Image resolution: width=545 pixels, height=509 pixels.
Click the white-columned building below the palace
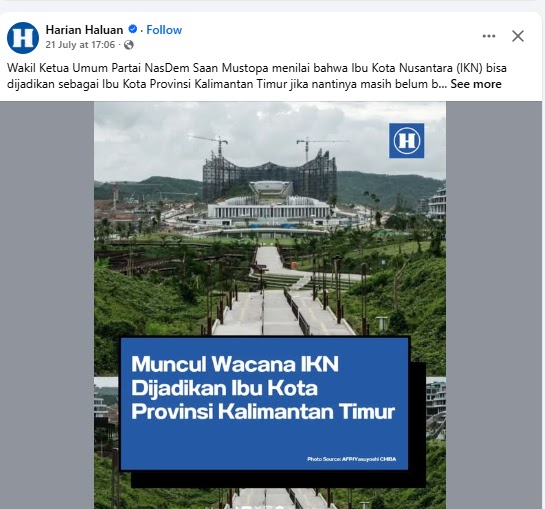(269, 210)
